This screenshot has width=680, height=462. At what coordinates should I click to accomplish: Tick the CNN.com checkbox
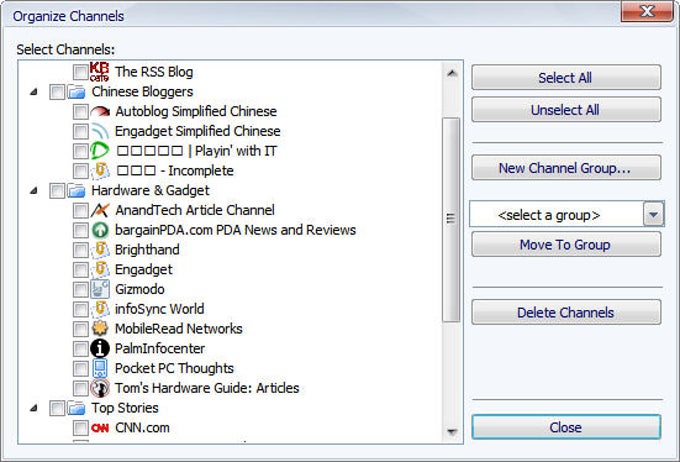[x=80, y=428]
